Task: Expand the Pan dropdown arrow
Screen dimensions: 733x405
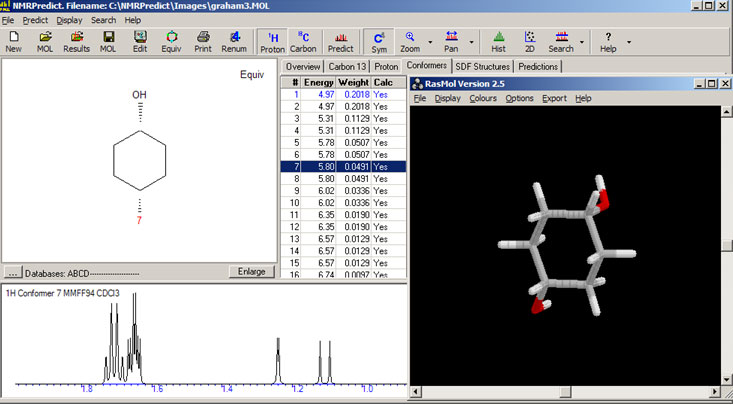Action: (x=472, y=42)
